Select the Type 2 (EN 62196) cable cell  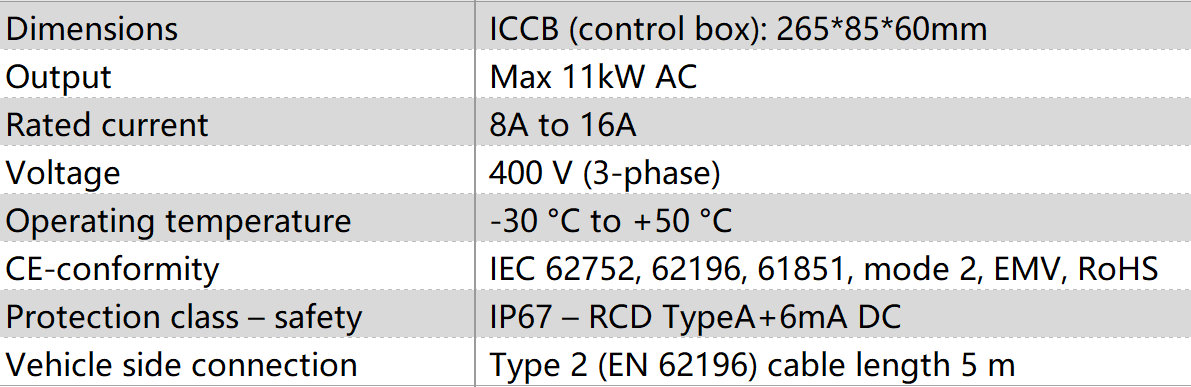coord(833,364)
